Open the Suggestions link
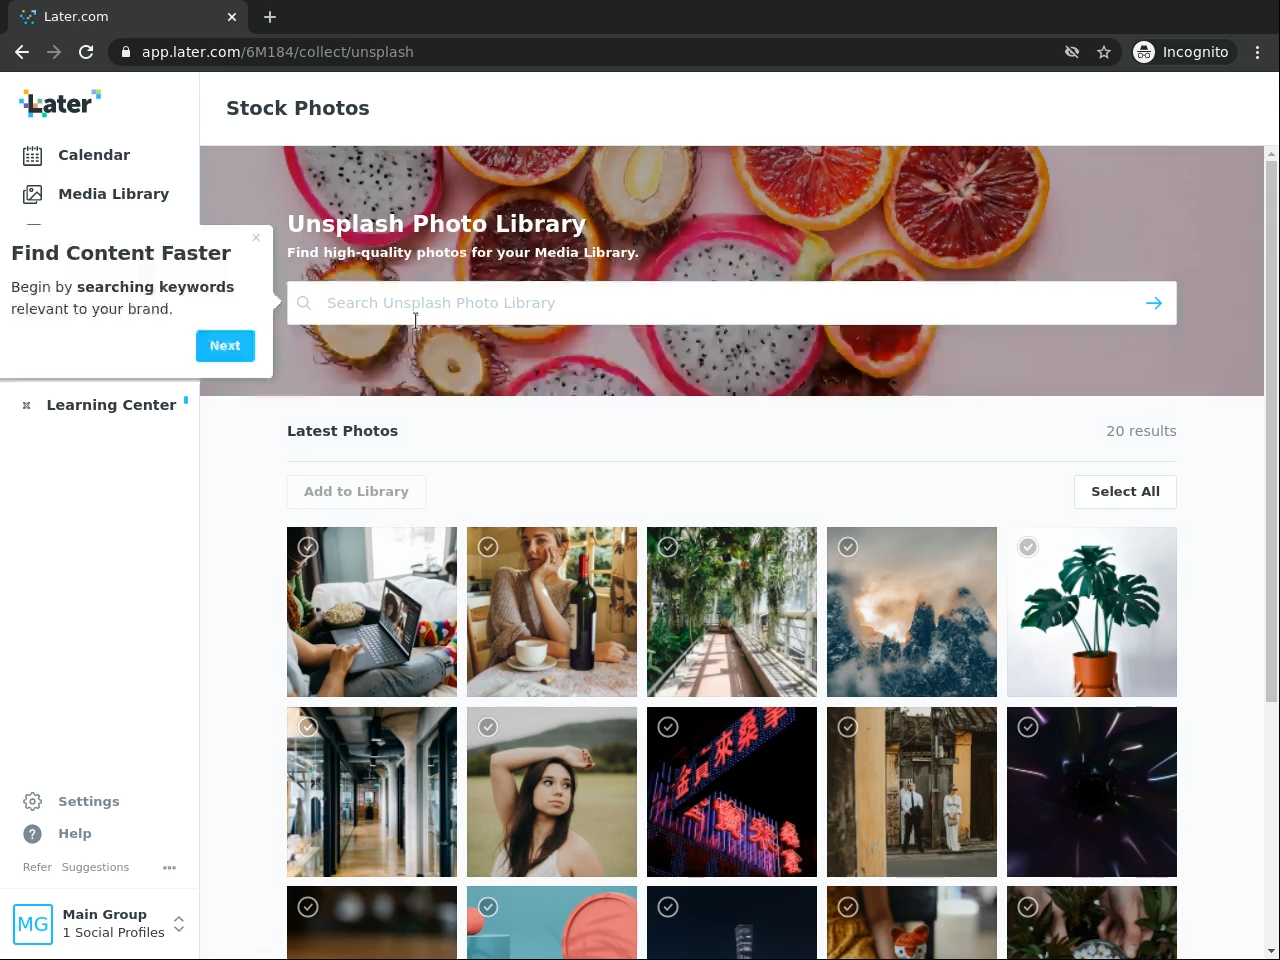 pos(95,868)
